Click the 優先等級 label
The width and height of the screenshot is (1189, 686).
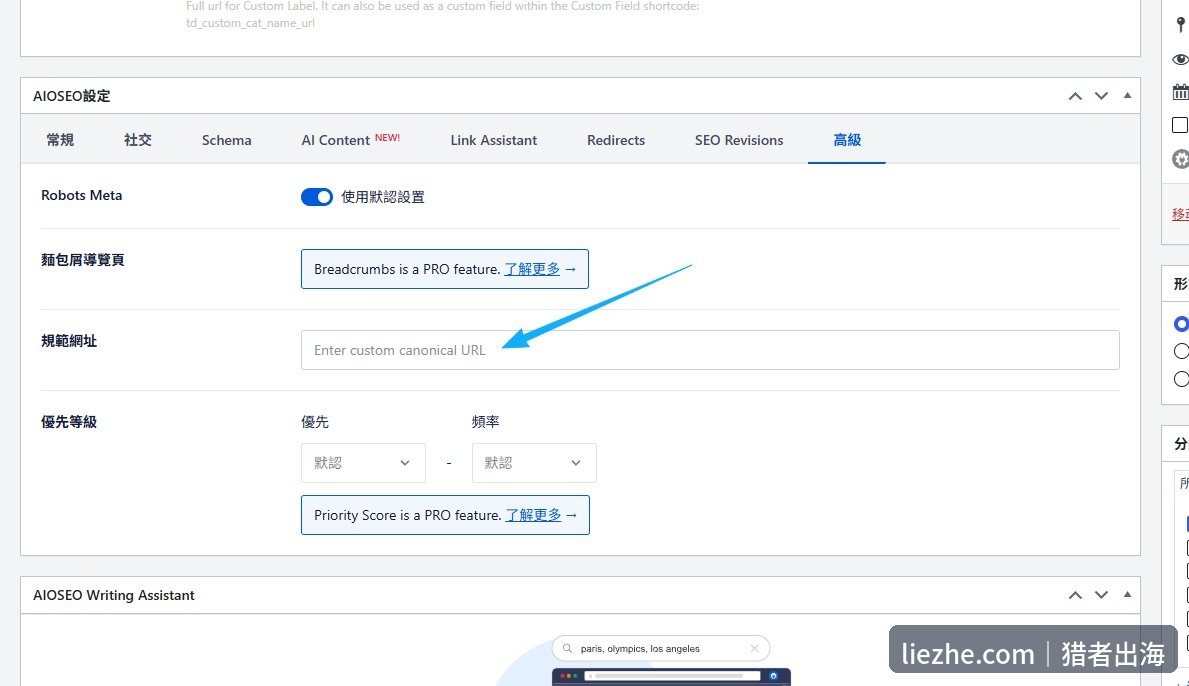(x=69, y=422)
